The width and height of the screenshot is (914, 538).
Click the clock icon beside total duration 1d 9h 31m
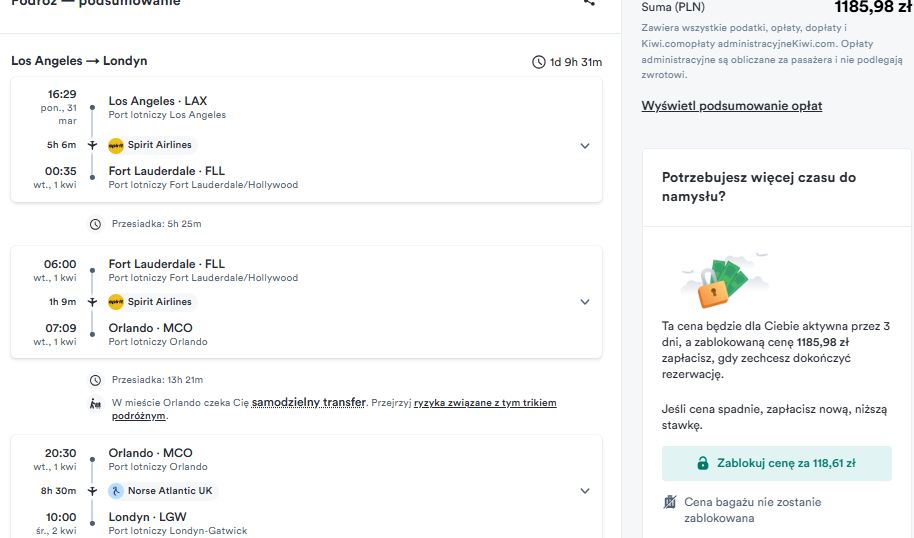pos(539,62)
